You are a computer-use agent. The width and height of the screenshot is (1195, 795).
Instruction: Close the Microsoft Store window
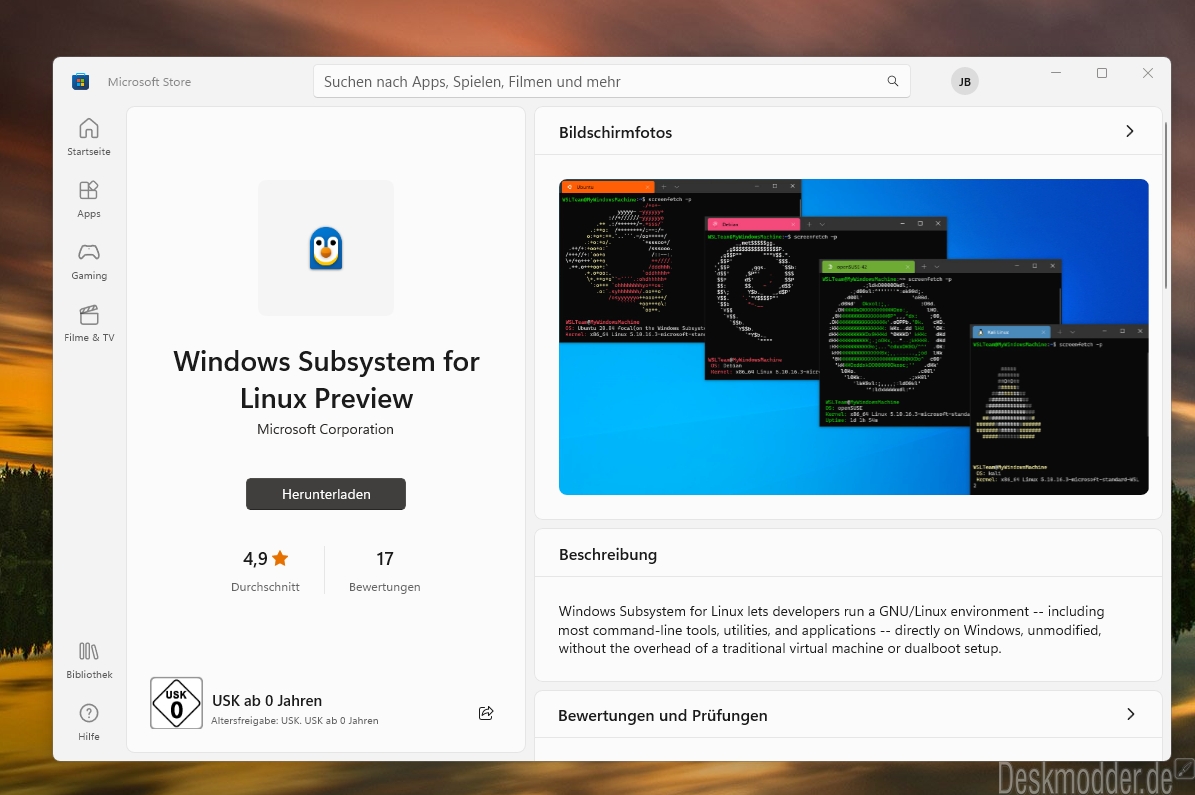[x=1148, y=73]
